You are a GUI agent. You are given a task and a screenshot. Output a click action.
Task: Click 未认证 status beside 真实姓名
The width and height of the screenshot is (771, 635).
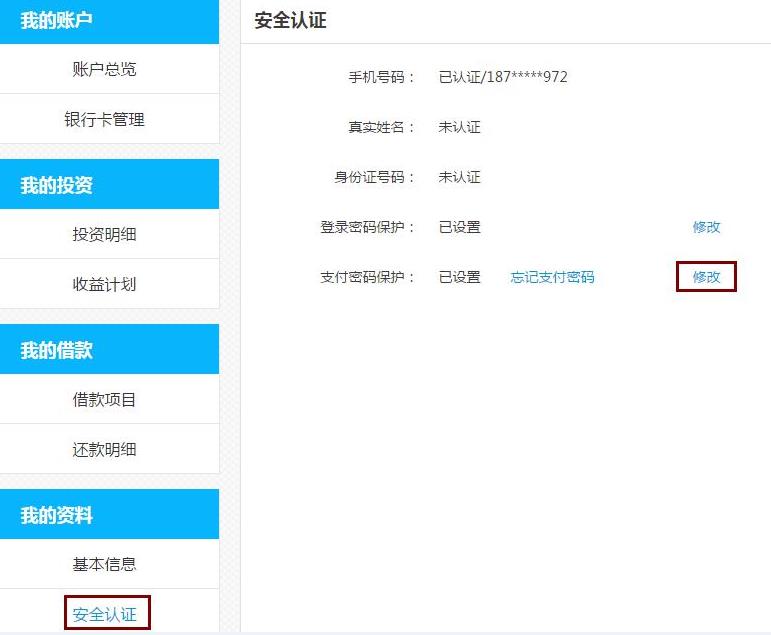[x=459, y=127]
